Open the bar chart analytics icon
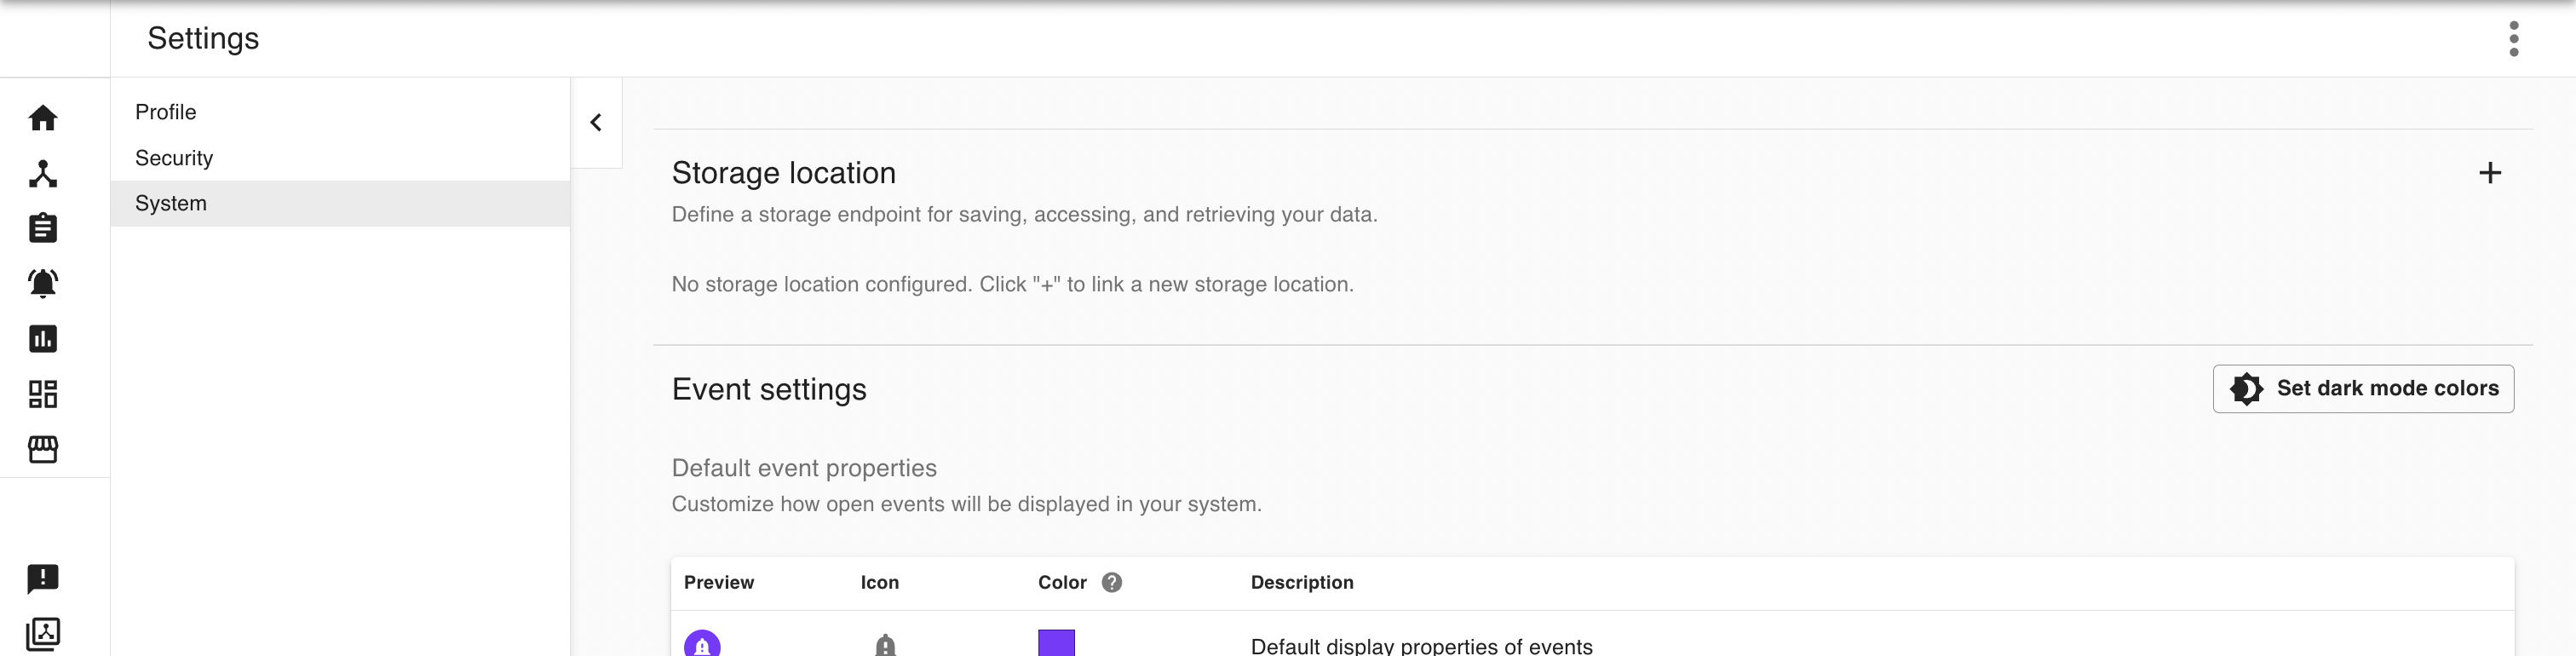 pos(43,339)
